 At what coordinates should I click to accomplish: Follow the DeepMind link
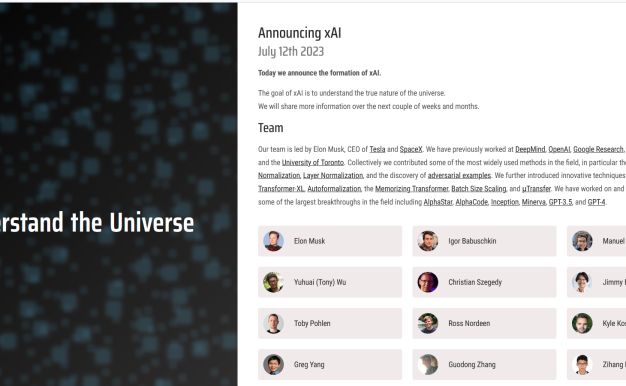point(530,149)
